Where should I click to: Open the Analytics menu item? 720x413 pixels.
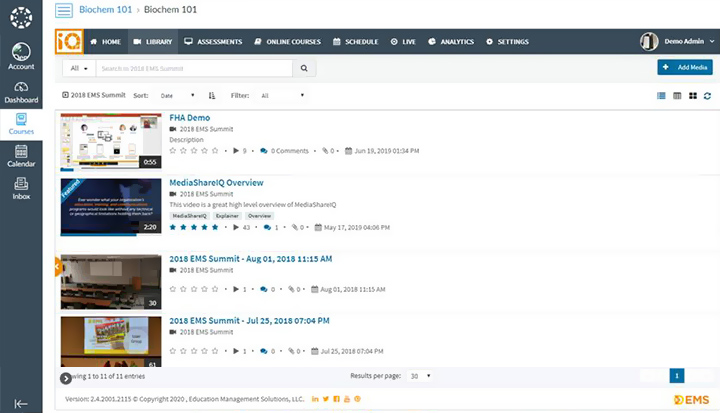[451, 42]
